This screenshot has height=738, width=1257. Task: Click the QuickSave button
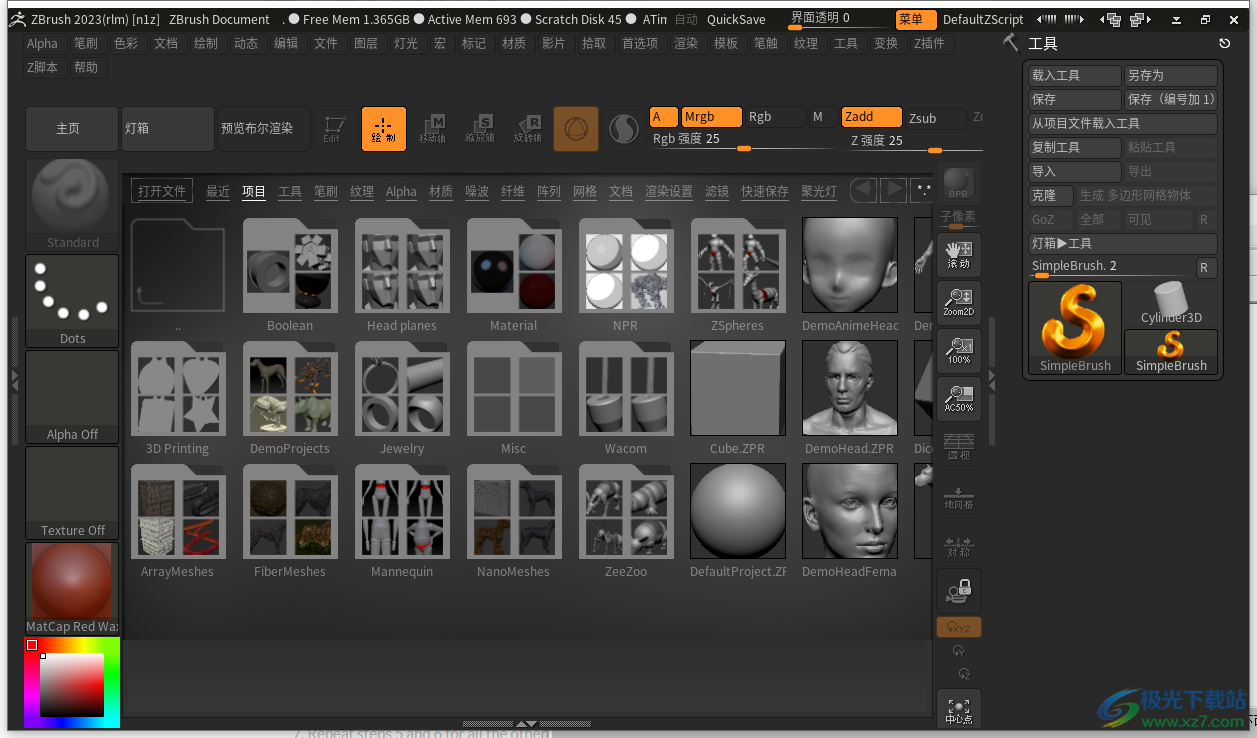click(736, 19)
